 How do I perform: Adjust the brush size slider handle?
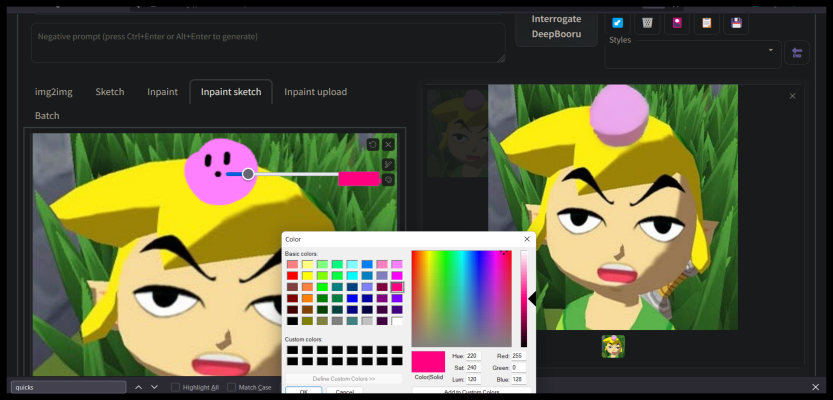pyautogui.click(x=248, y=174)
